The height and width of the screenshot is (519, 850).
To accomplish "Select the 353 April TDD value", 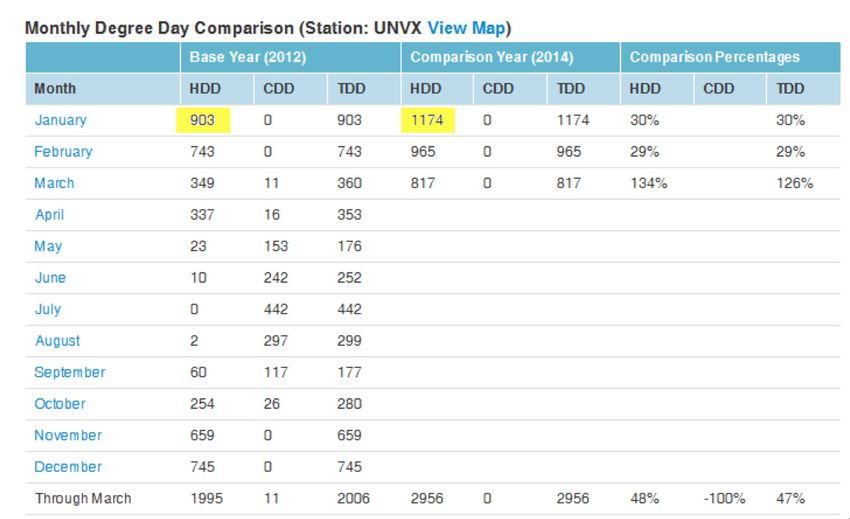I will pyautogui.click(x=349, y=215).
